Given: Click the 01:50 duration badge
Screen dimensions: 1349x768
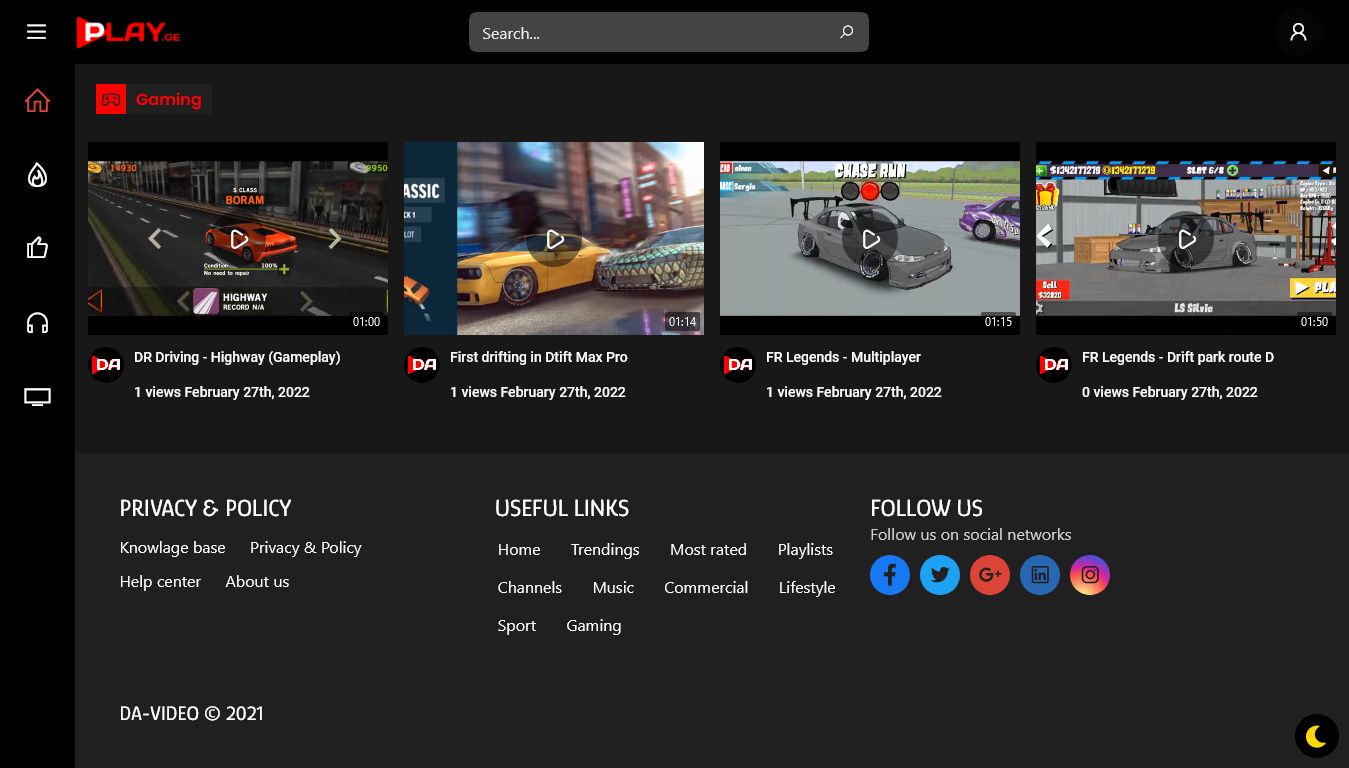Looking at the screenshot, I should pyautogui.click(x=1314, y=322).
